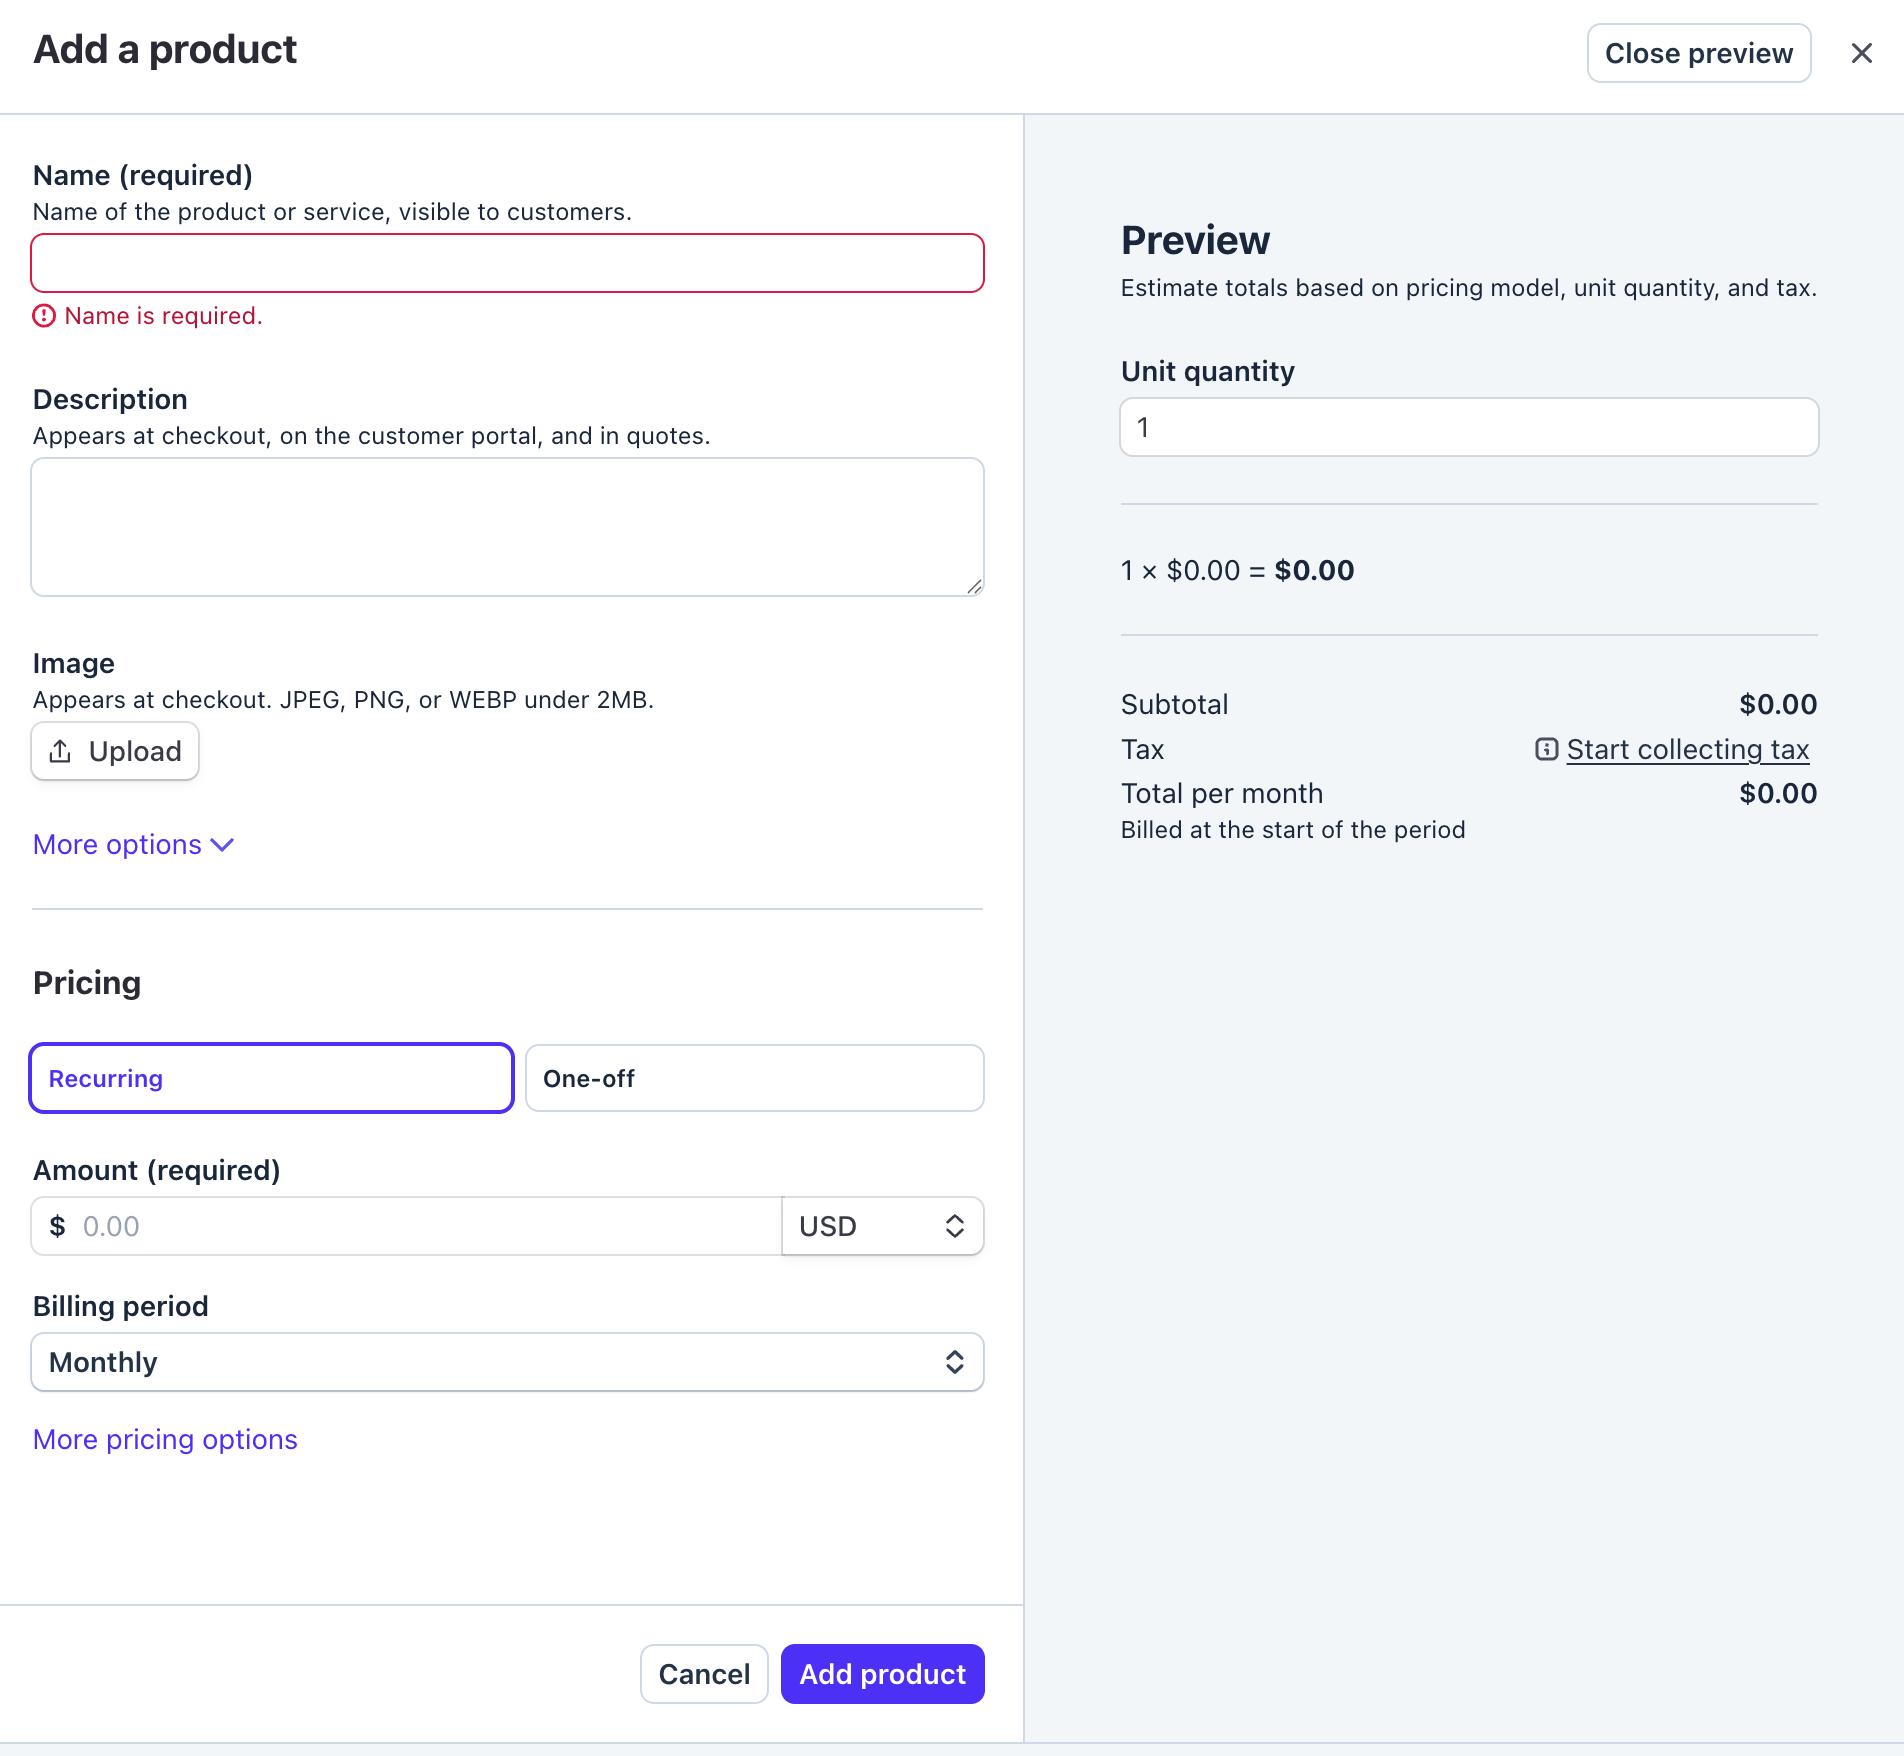Screen dimensions: 1904x1756
Task: Click the Add product button
Action: point(881,1673)
